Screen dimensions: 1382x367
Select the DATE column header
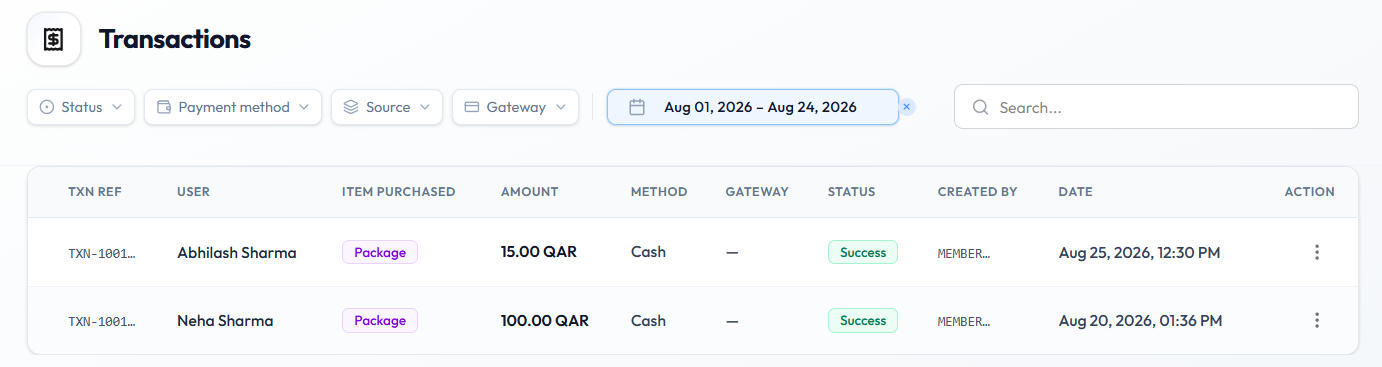[1076, 192]
